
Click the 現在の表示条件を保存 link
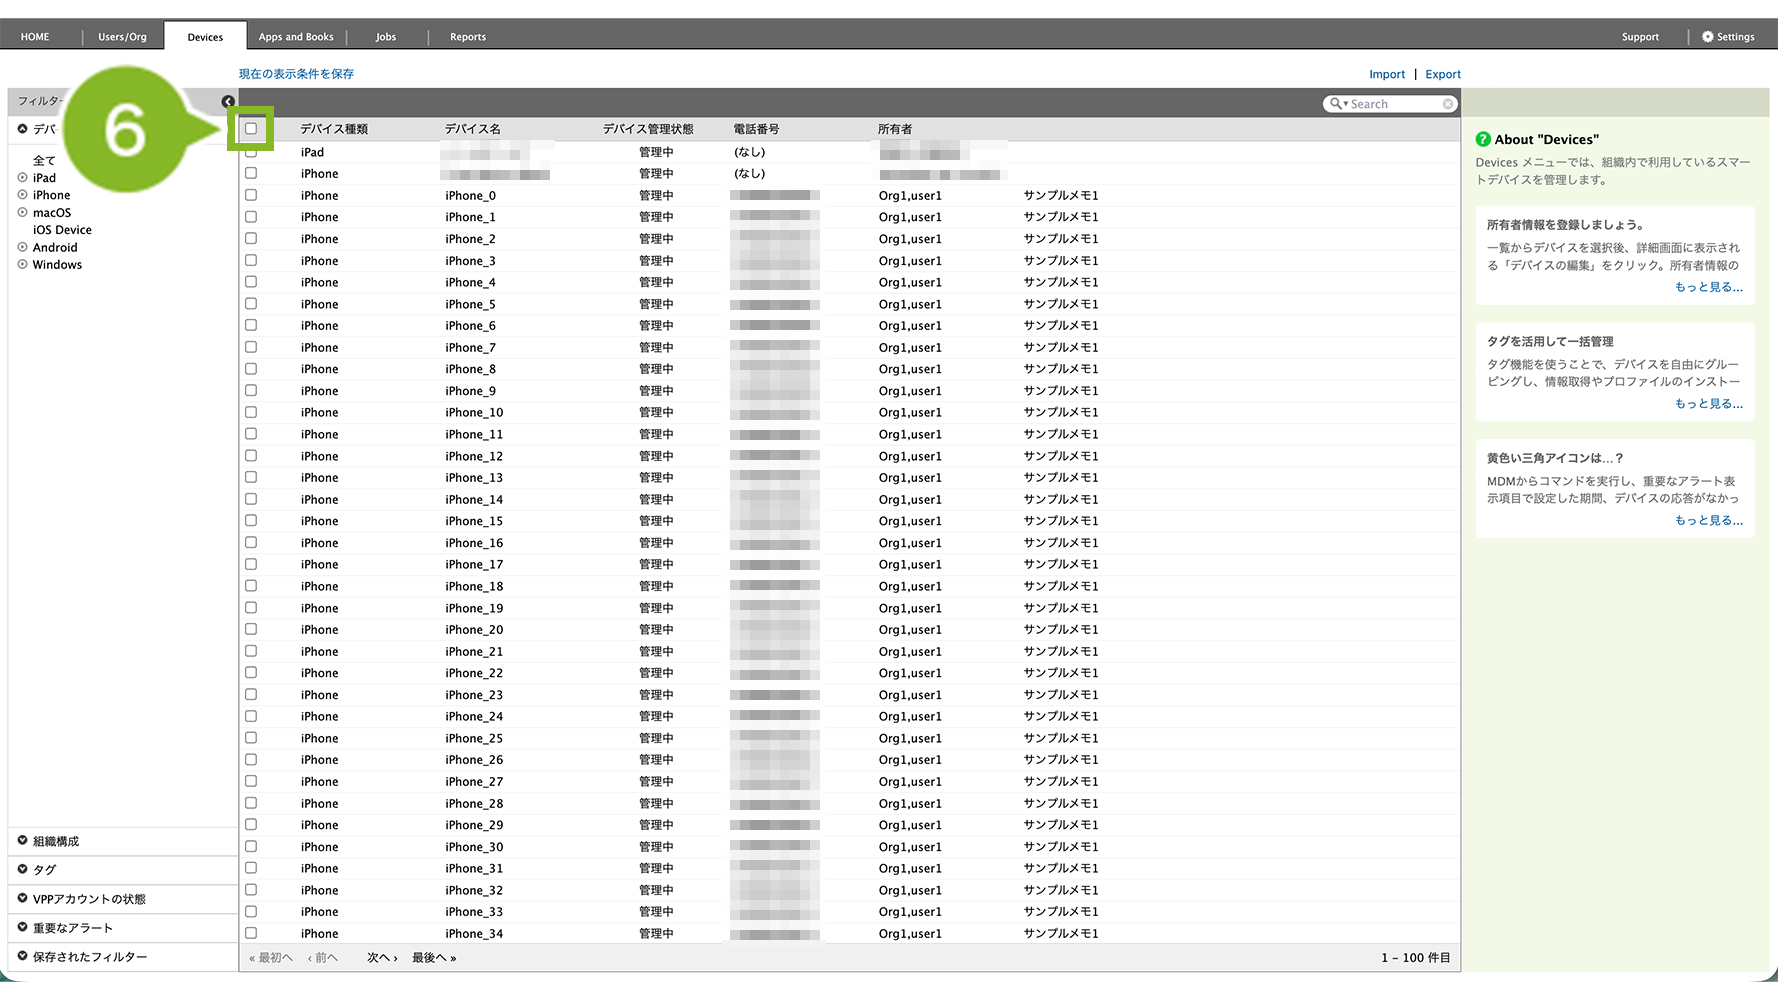click(x=296, y=74)
